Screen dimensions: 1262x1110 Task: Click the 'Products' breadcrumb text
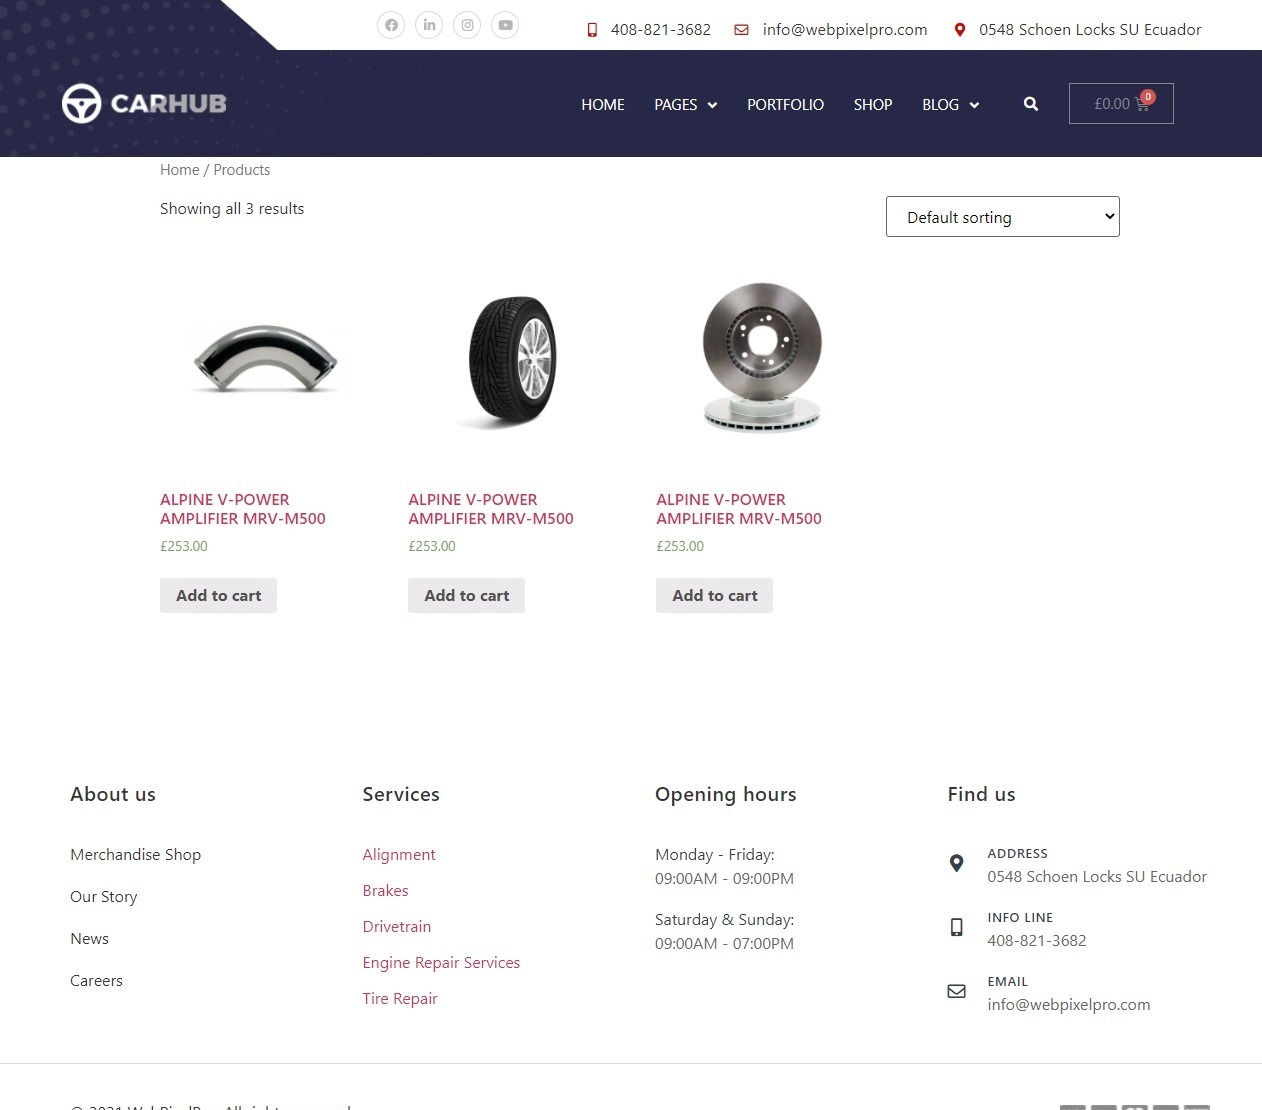click(242, 170)
